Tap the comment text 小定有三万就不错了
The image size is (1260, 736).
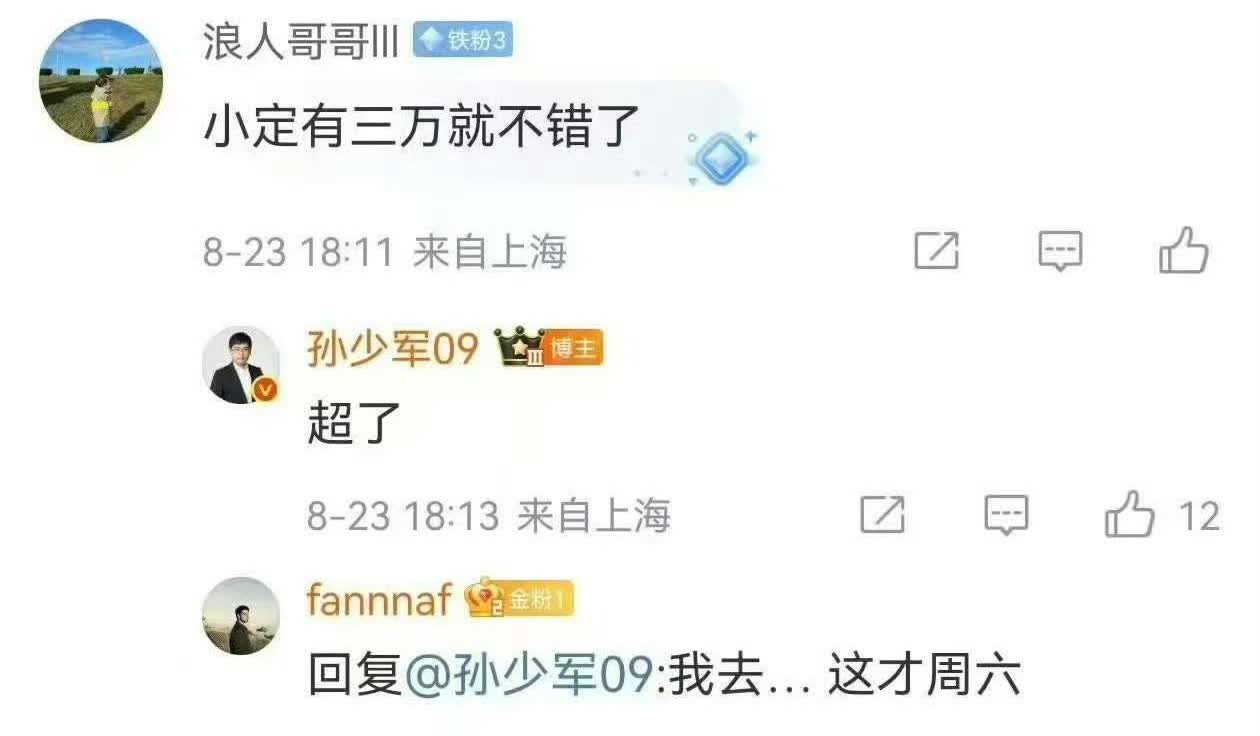(421, 127)
